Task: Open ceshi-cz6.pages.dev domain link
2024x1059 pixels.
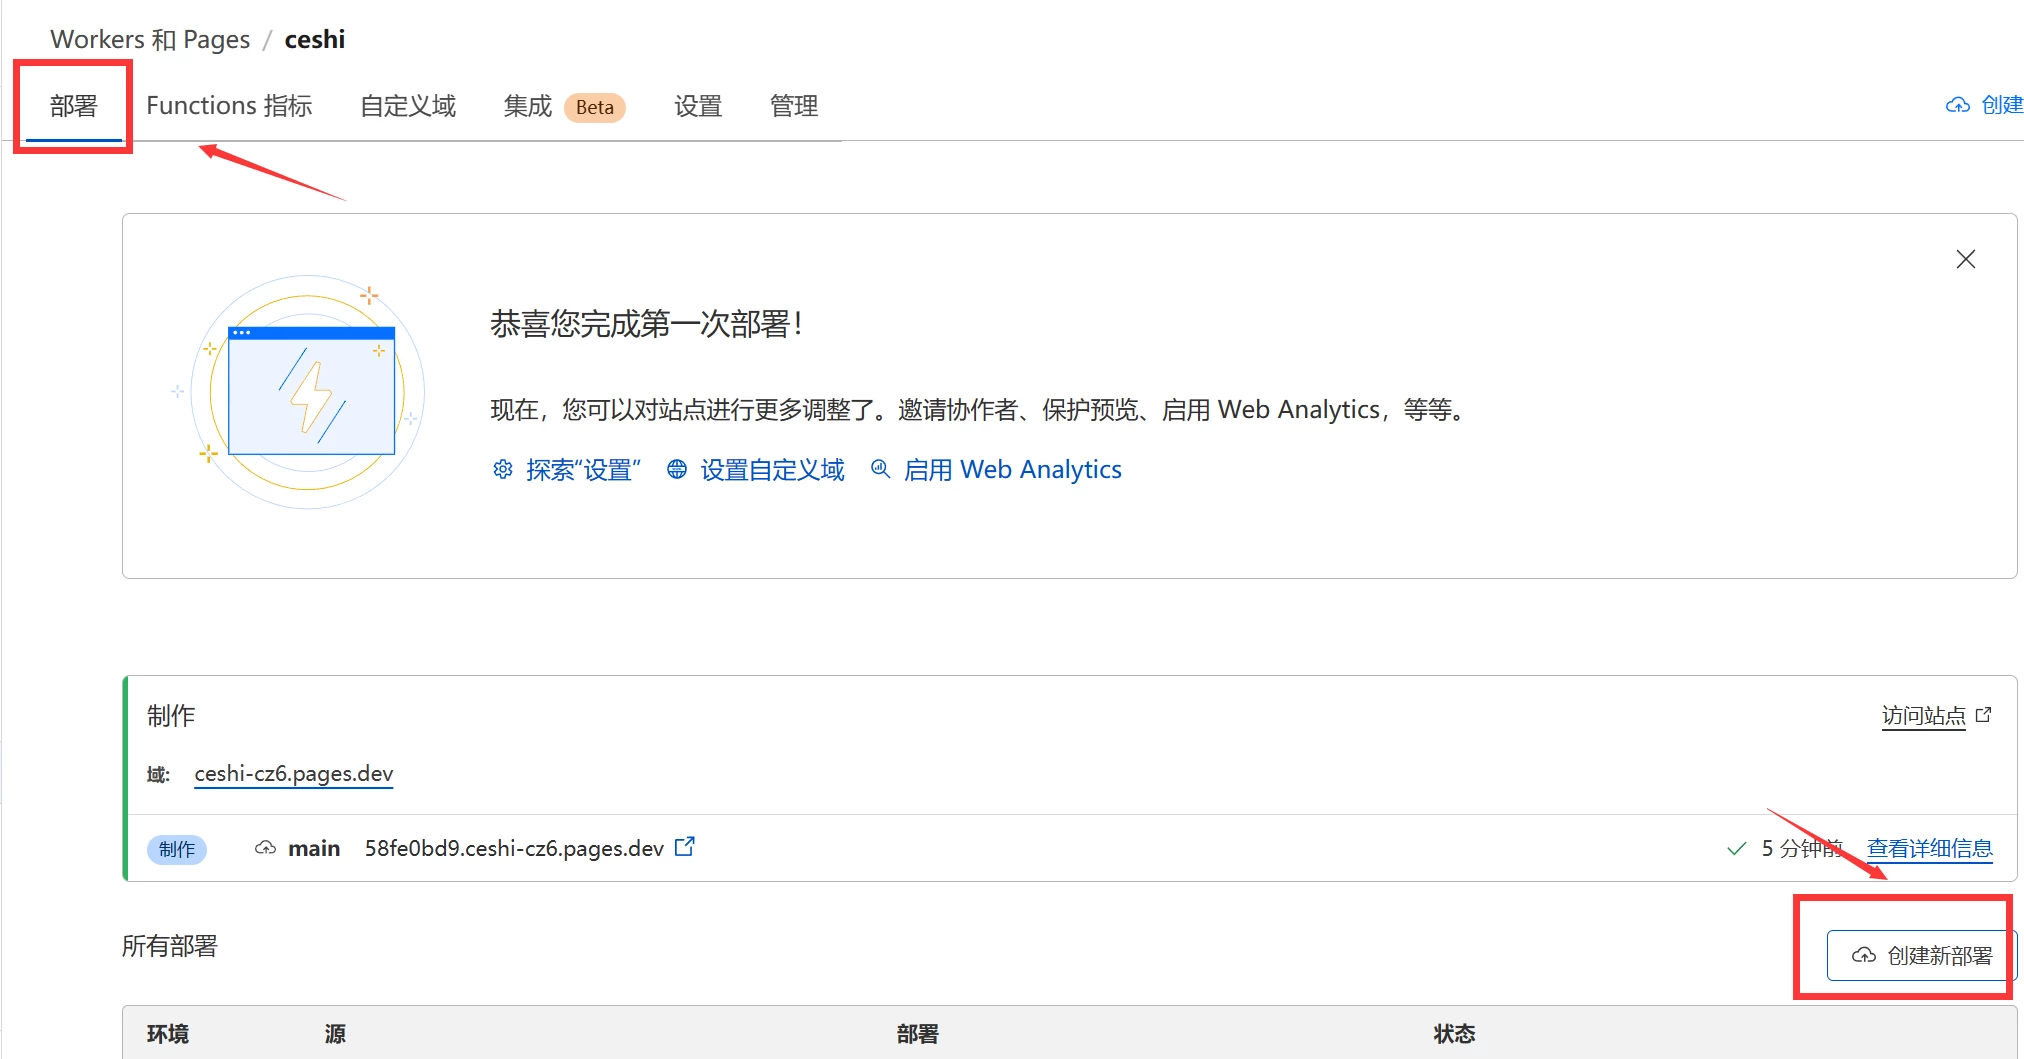Action: 293,774
